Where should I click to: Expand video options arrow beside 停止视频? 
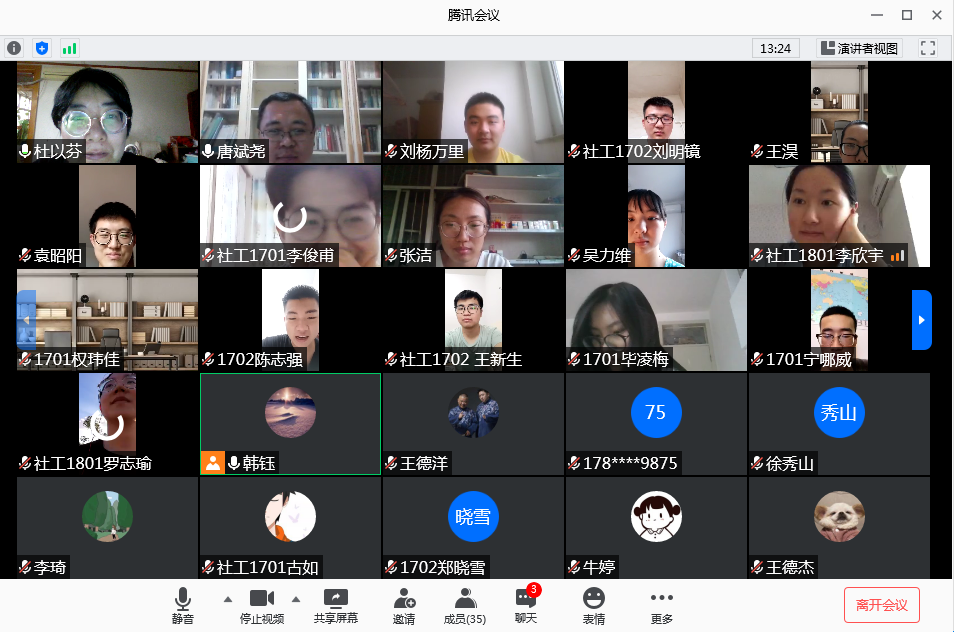pyautogui.click(x=295, y=599)
